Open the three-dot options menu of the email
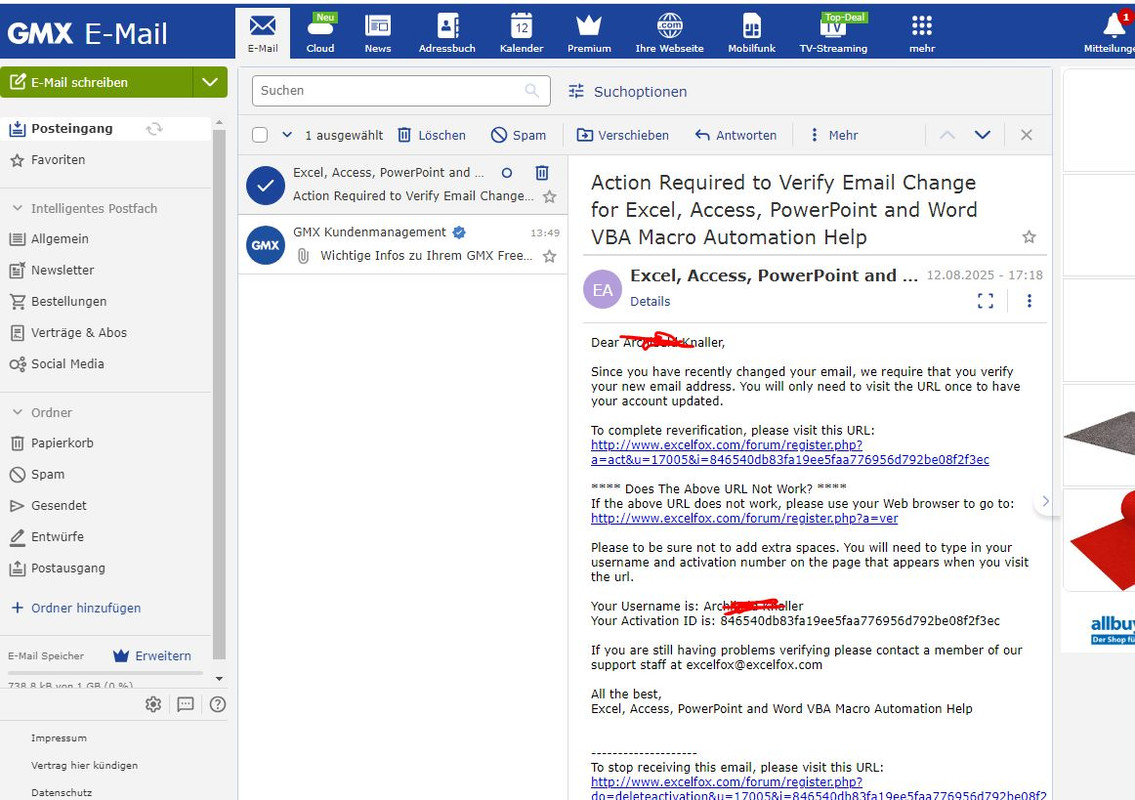Screen dimensions: 1135x800 [1029, 300]
